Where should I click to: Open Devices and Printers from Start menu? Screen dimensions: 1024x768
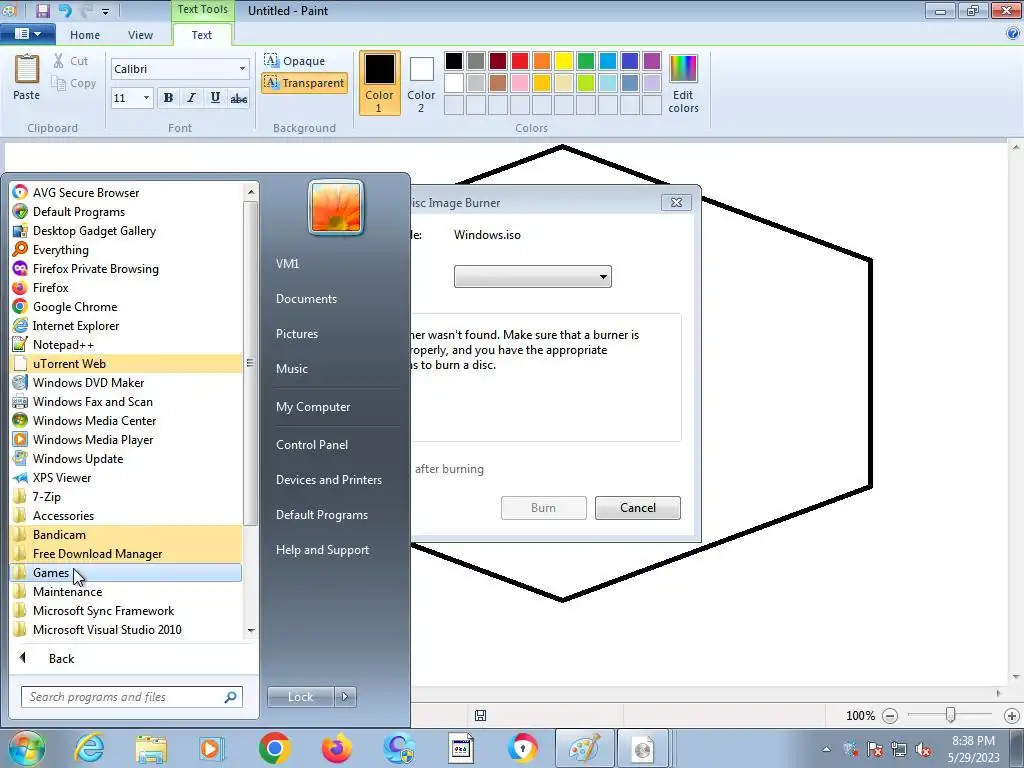(x=328, y=479)
